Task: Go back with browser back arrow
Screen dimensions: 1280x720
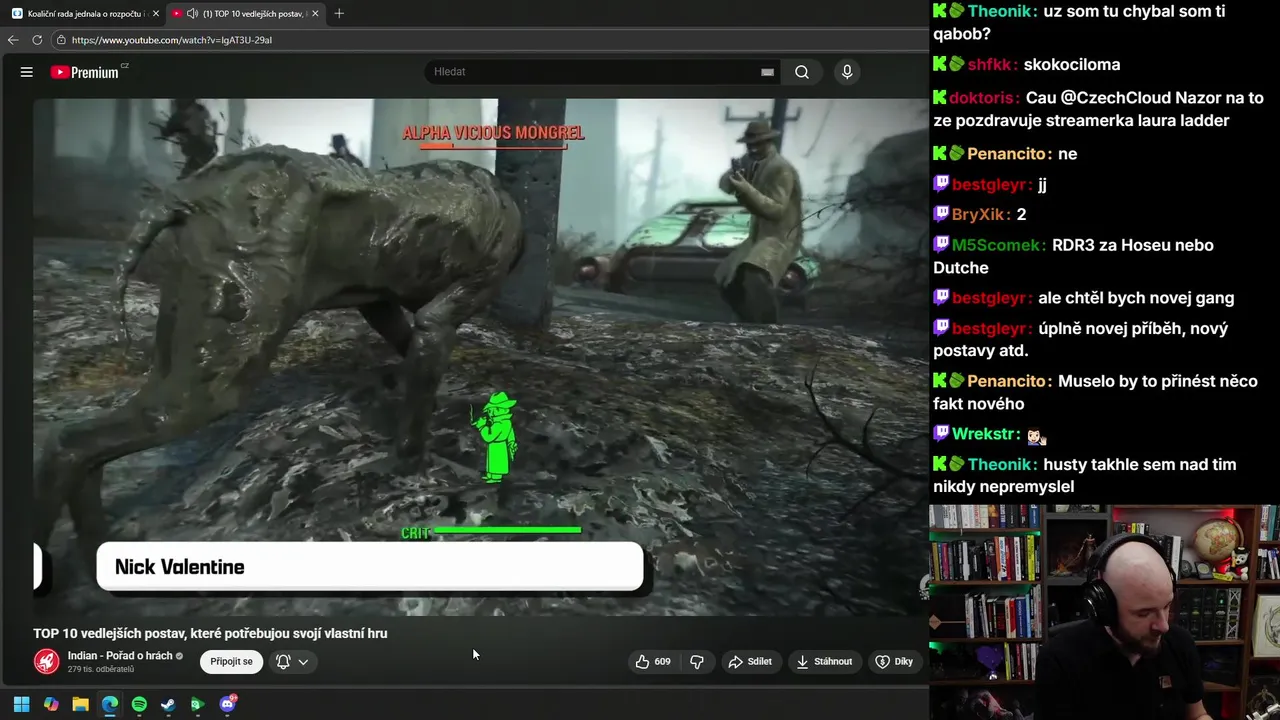Action: [x=13, y=40]
